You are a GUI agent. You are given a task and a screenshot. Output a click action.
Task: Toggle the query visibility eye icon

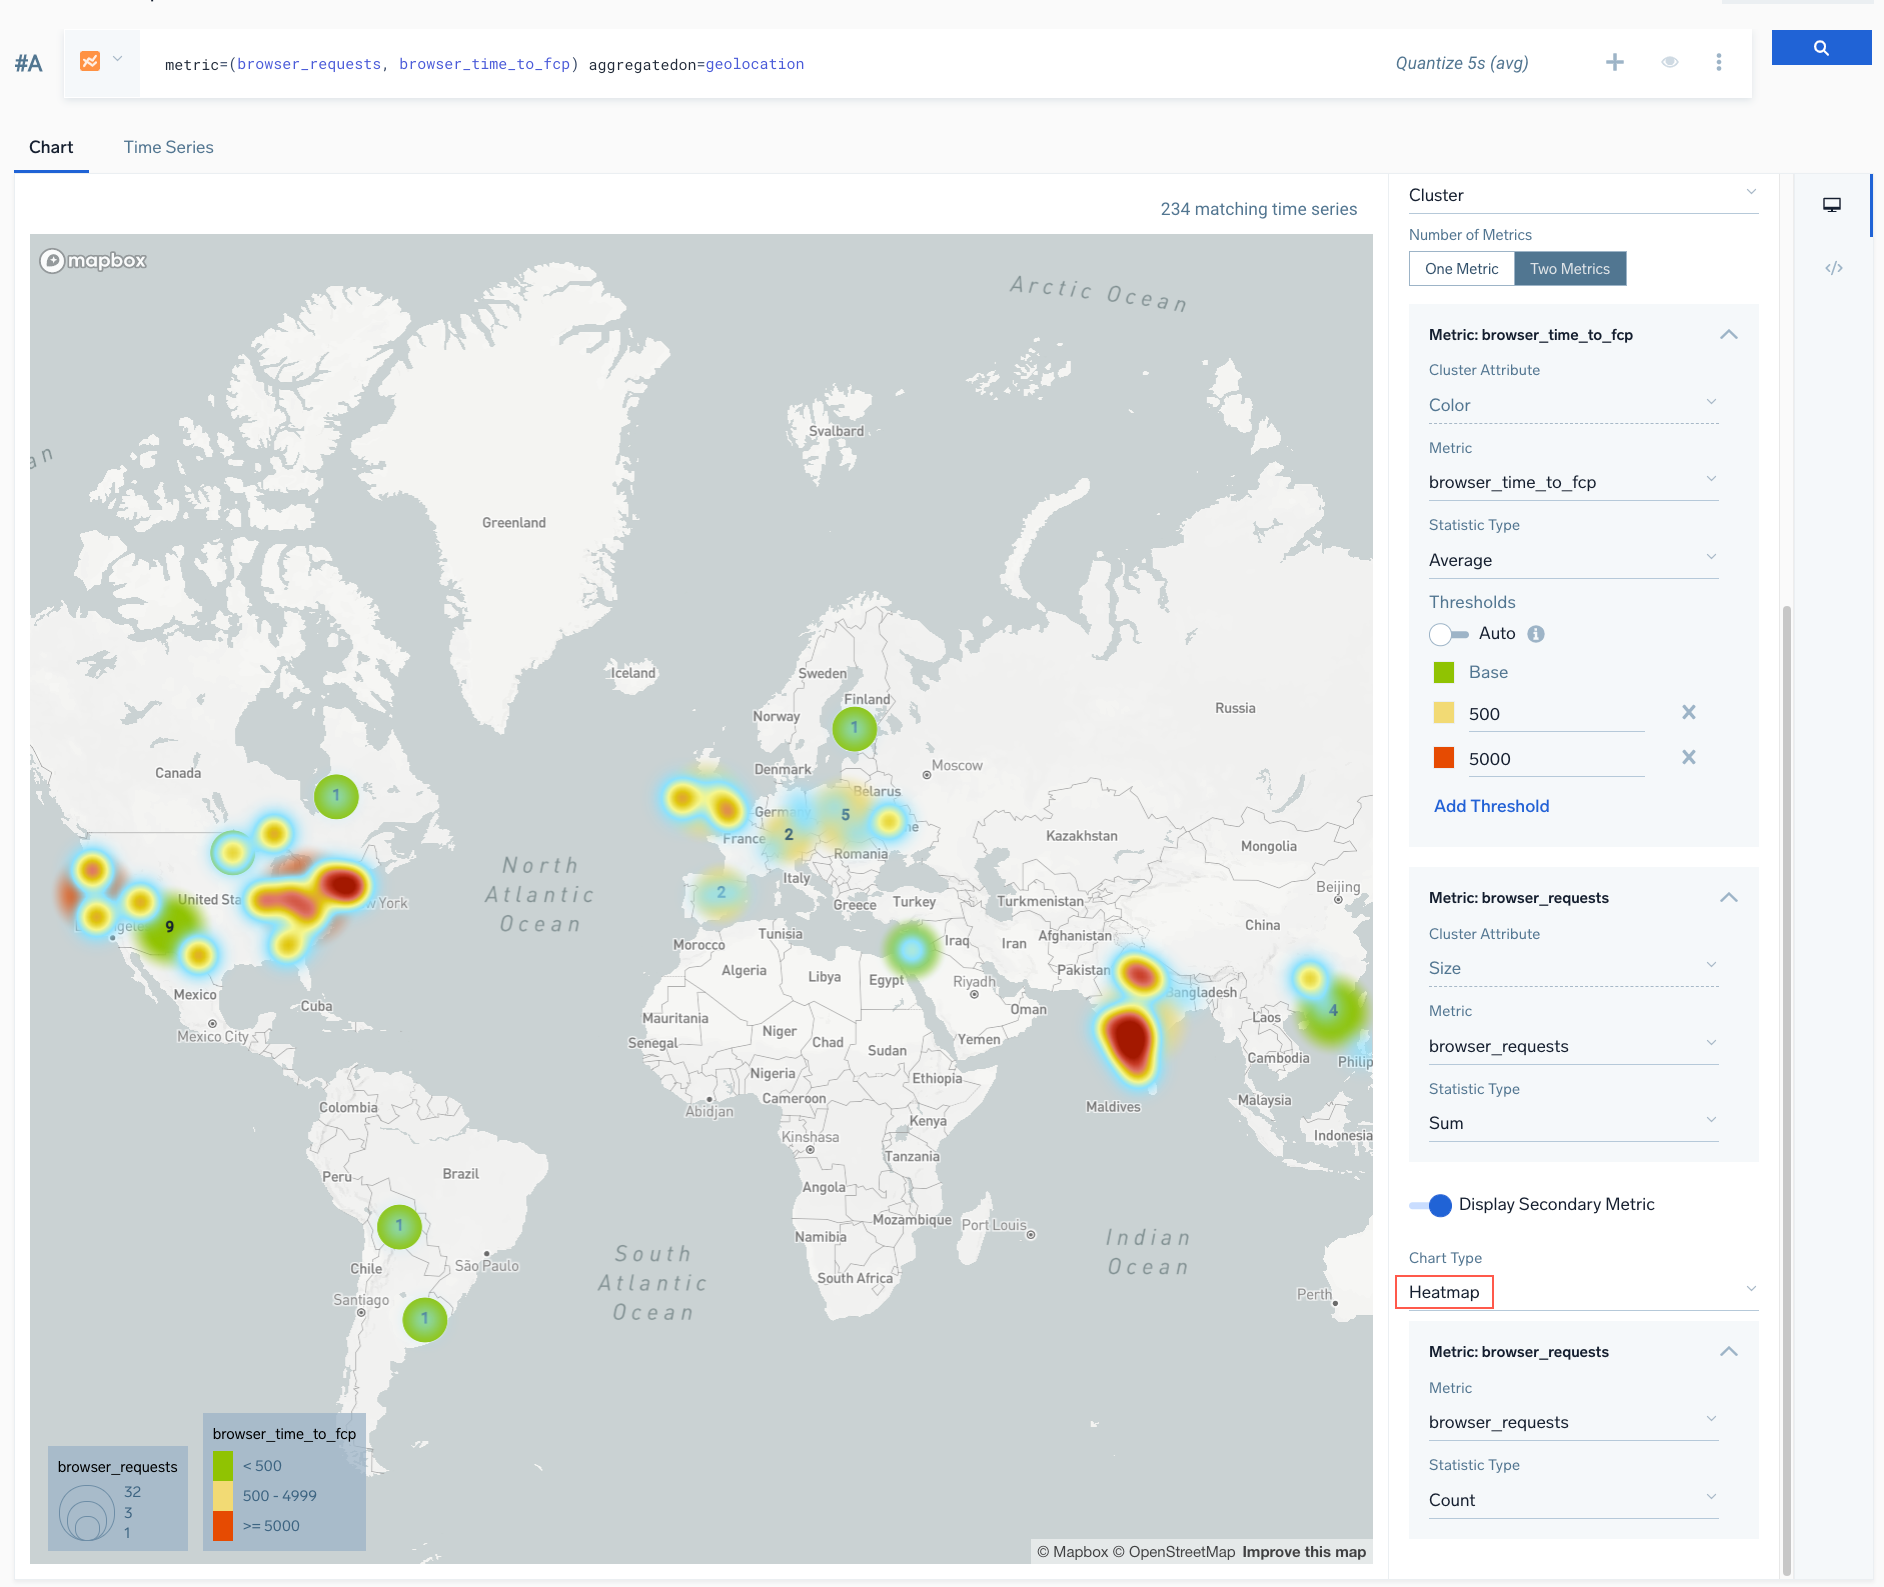1669,63
